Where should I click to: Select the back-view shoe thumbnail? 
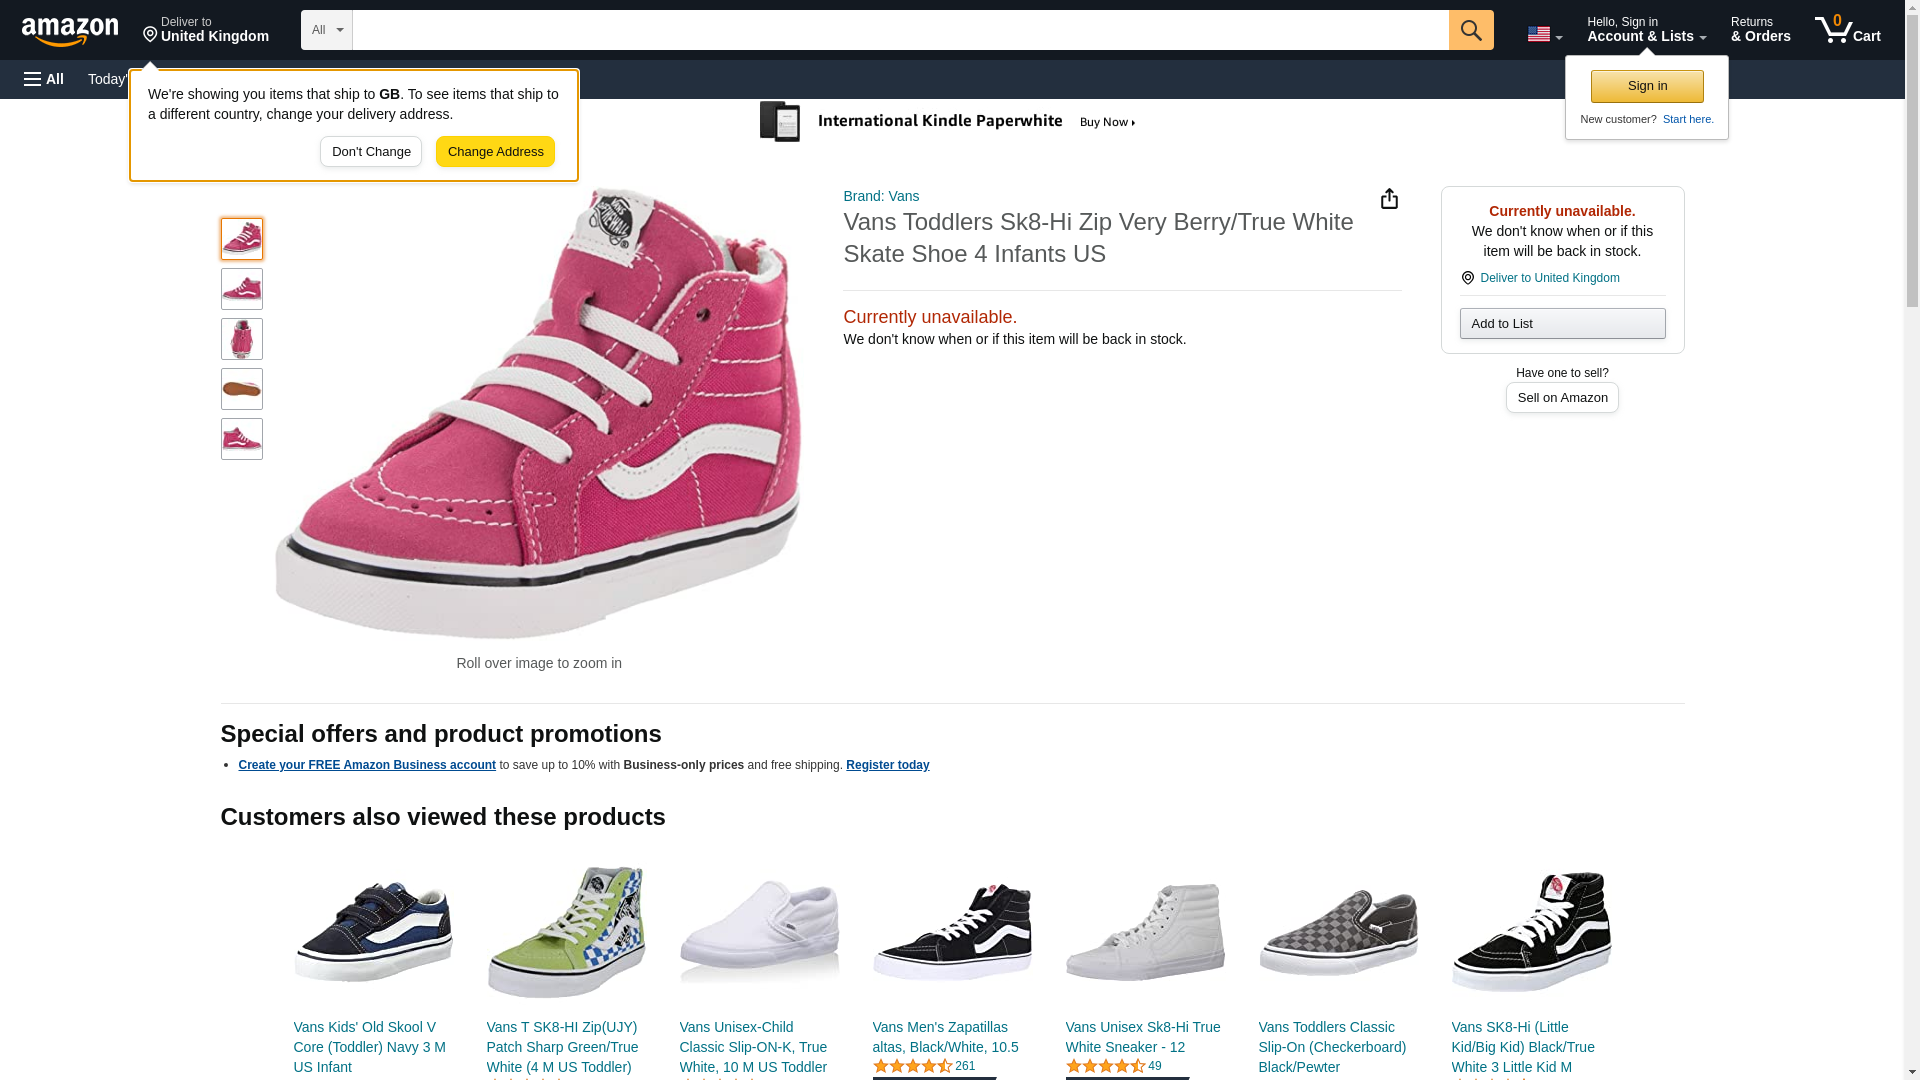(241, 339)
